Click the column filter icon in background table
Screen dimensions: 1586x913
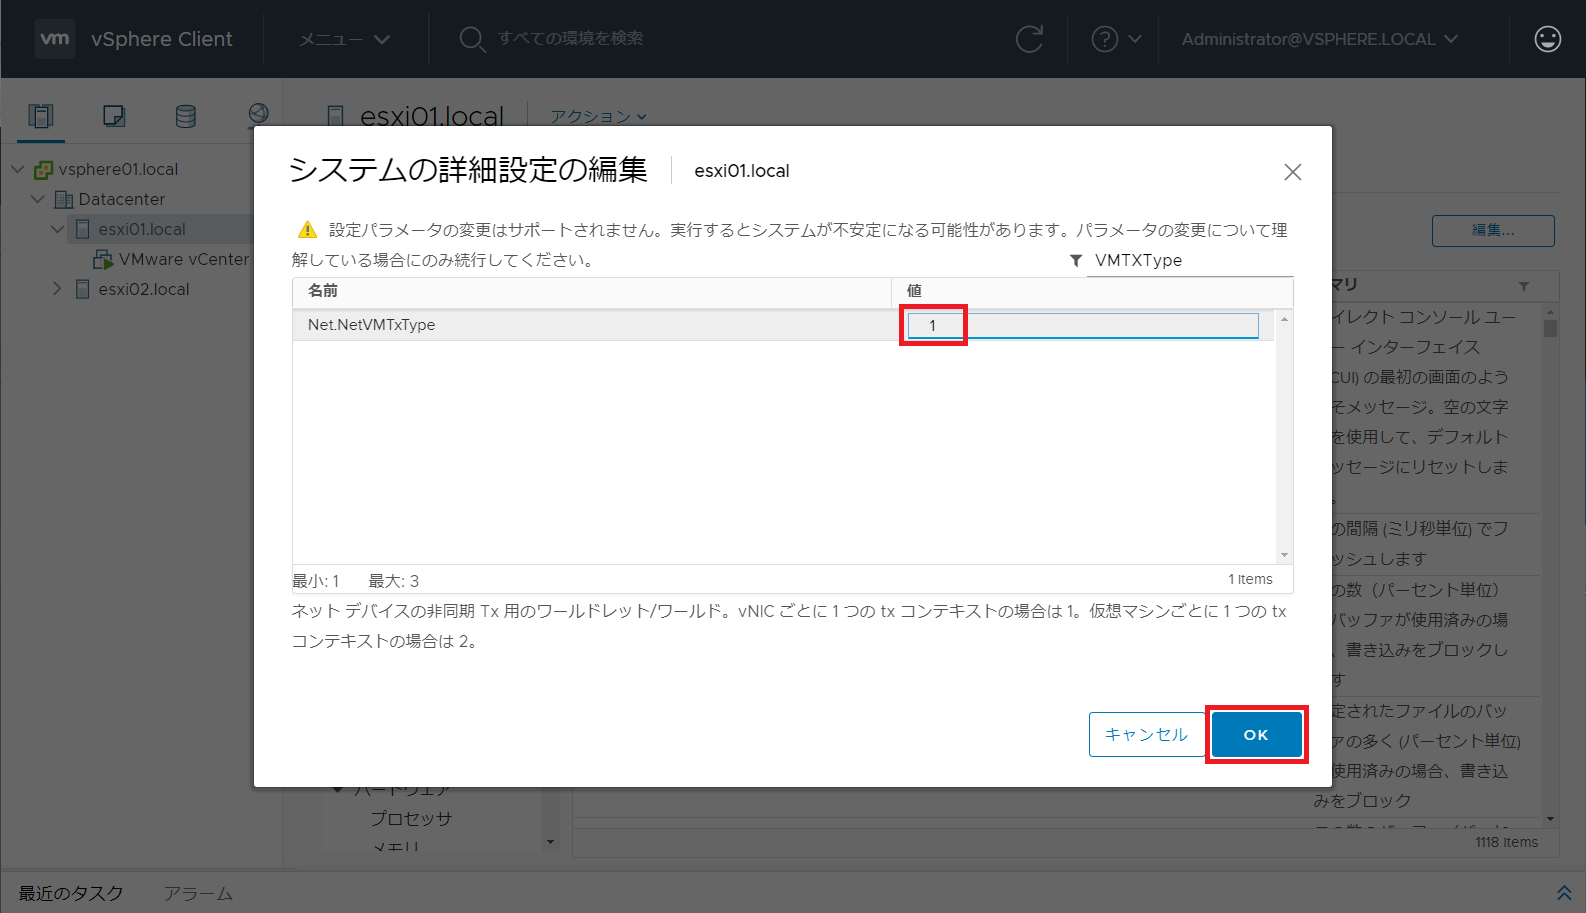[1524, 286]
